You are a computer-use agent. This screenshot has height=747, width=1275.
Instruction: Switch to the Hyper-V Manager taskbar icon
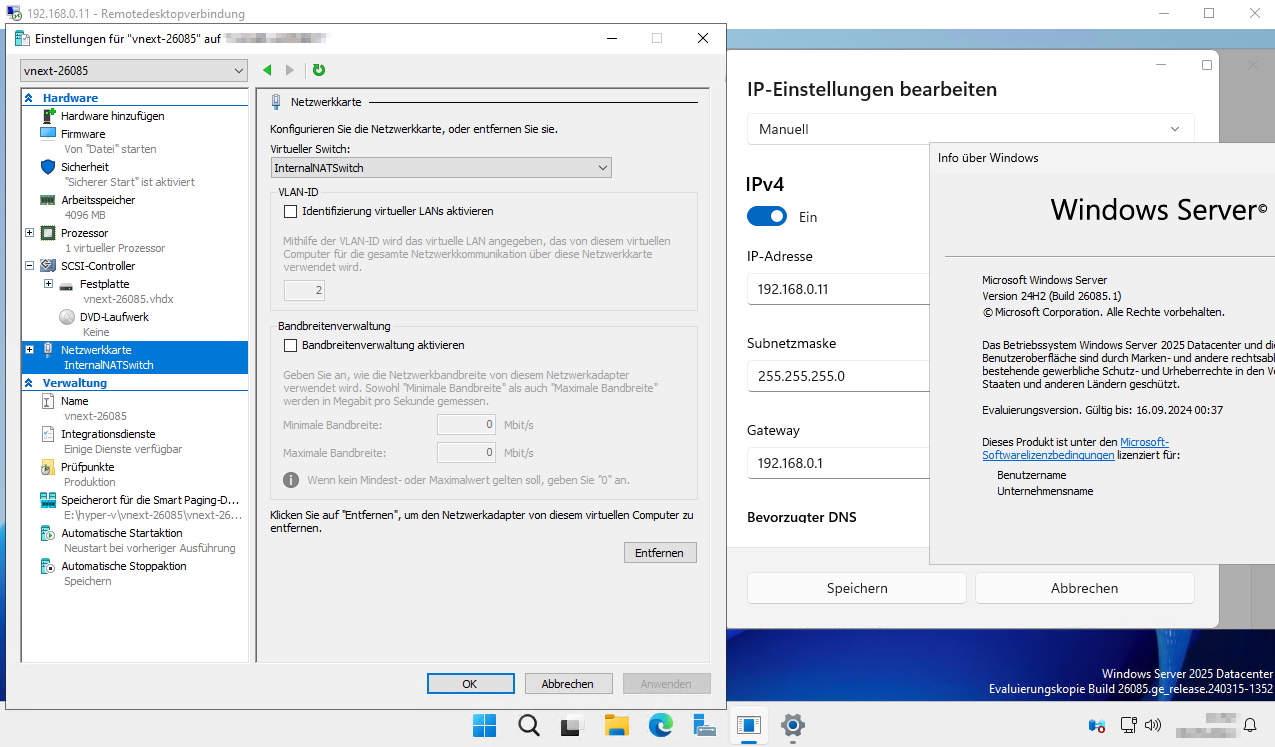click(x=748, y=725)
